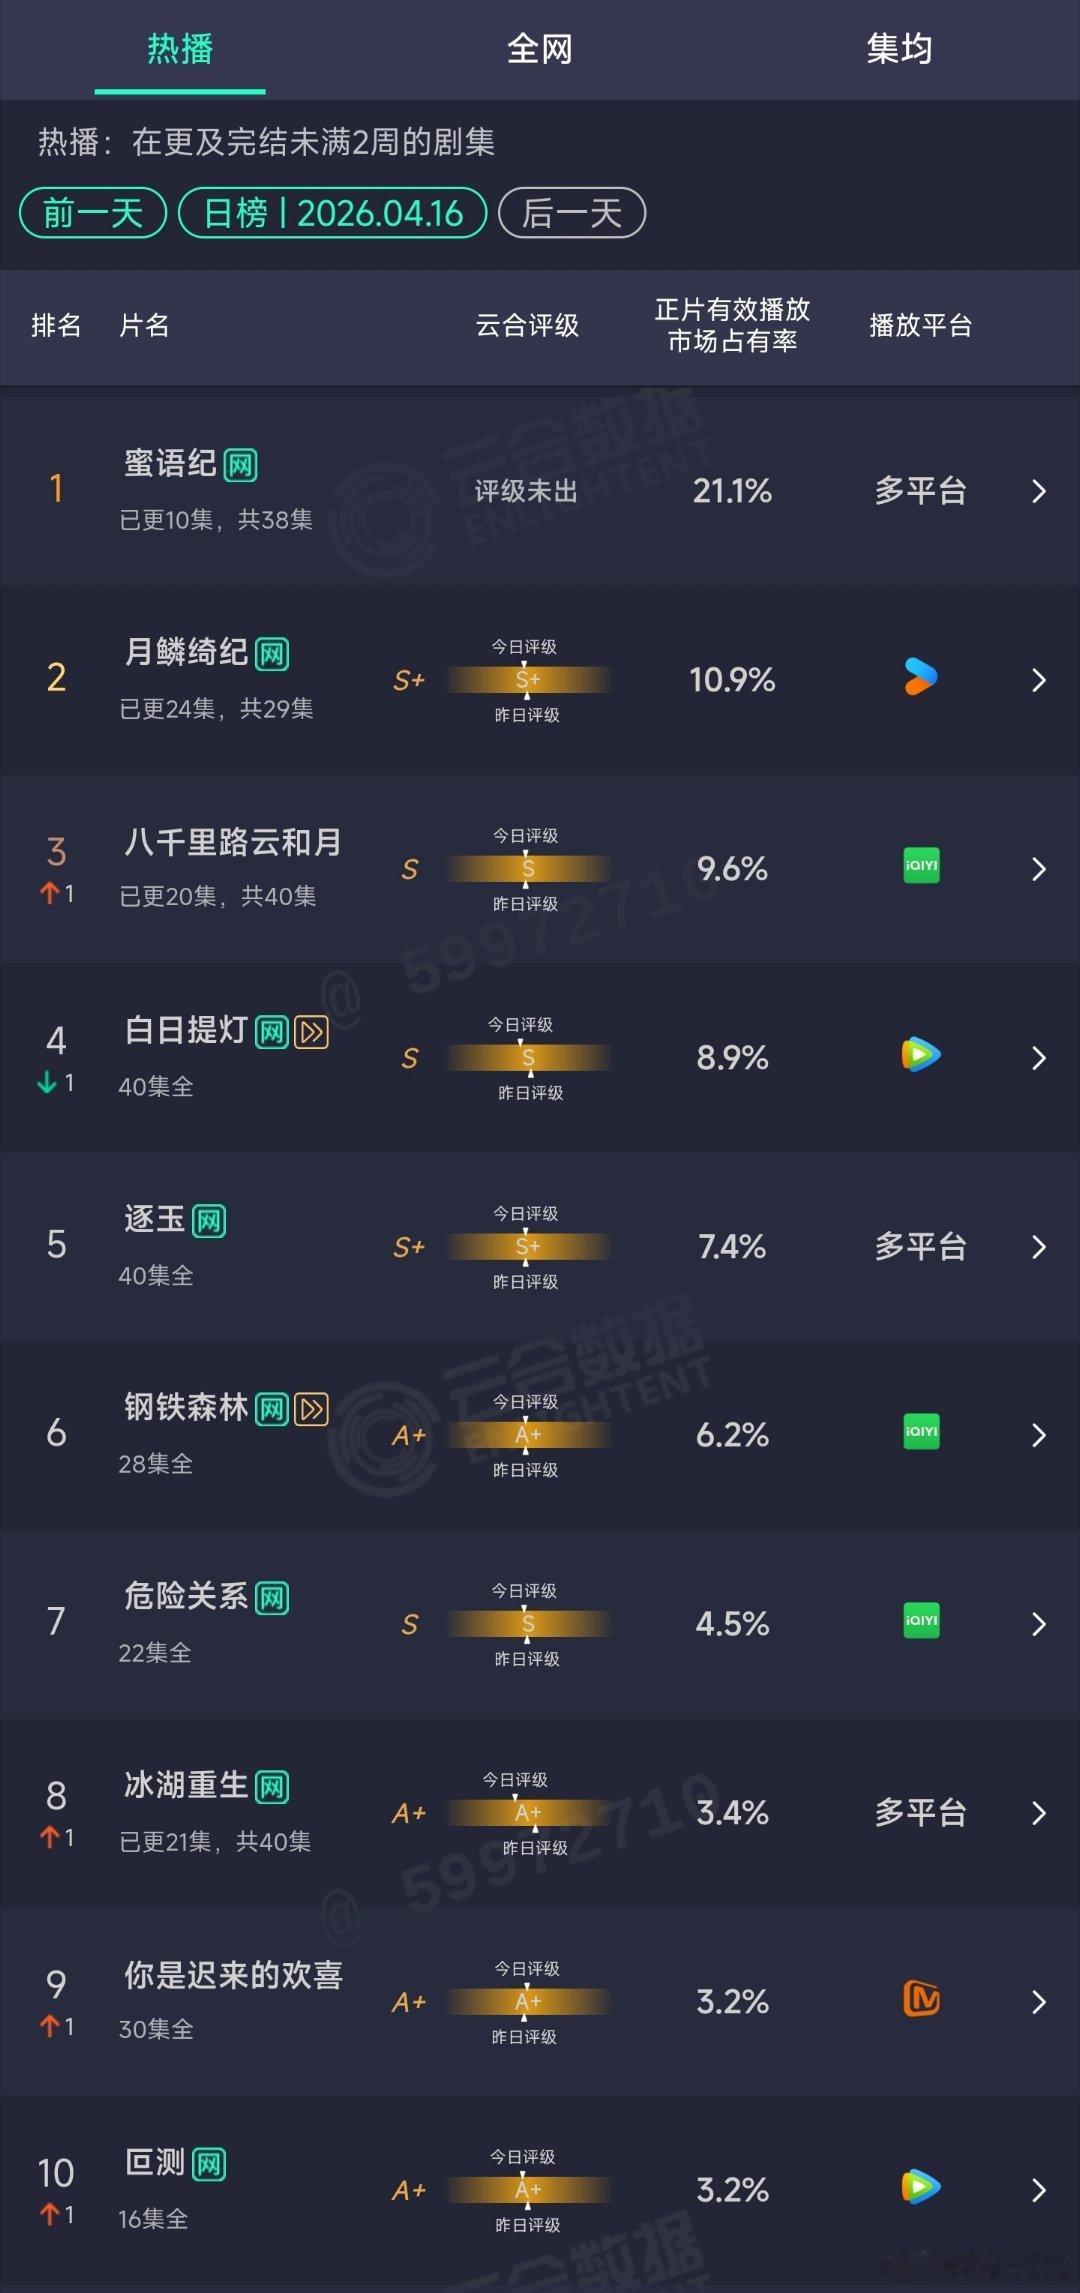Open the 日榜 2026.04.16 date selector
1080x2293 pixels.
[331, 213]
